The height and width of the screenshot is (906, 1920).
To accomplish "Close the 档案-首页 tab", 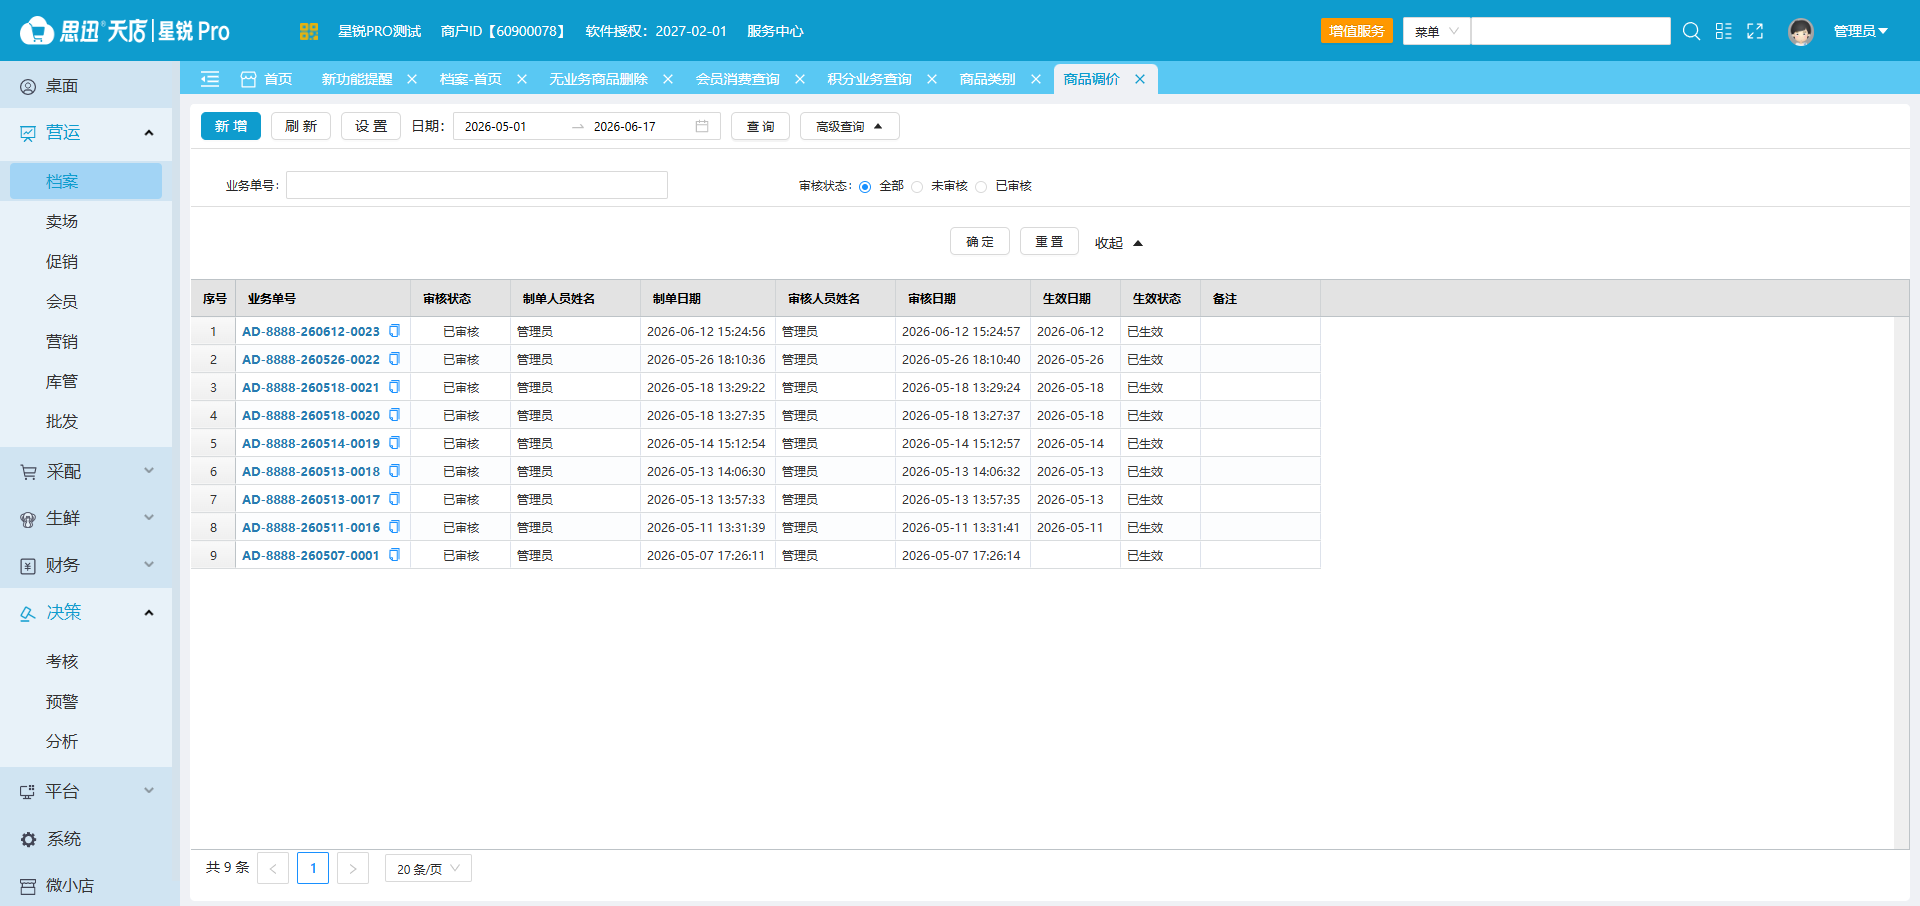I will pyautogui.click(x=521, y=79).
